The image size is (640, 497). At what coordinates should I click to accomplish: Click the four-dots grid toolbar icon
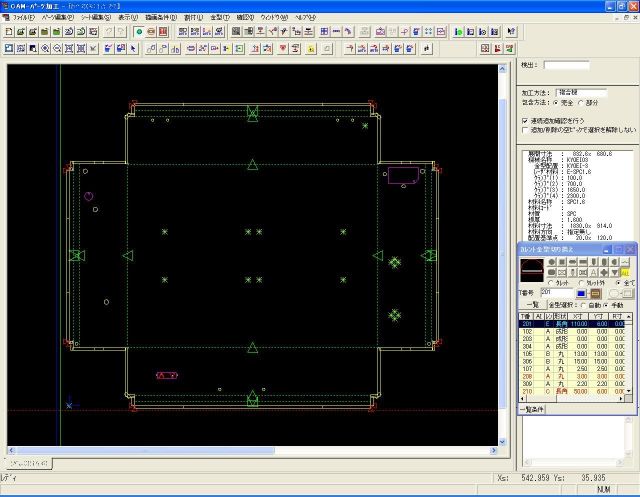[x=429, y=32]
